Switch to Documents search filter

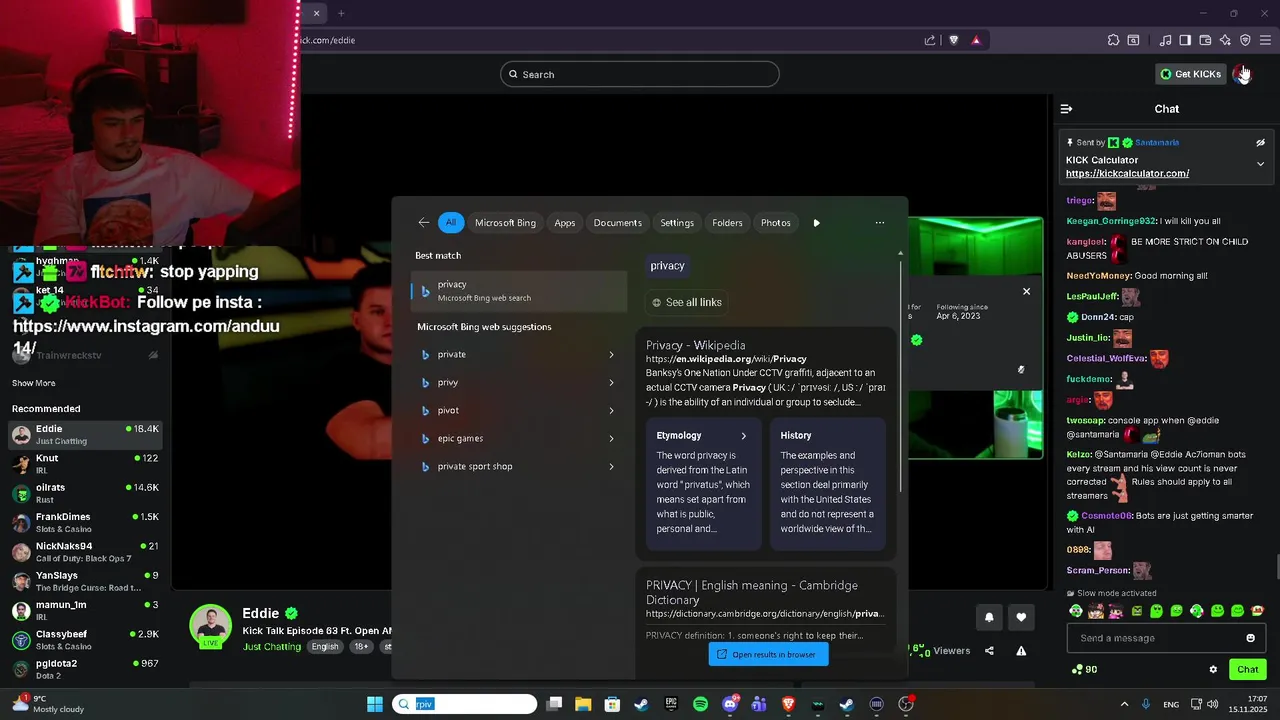pyautogui.click(x=618, y=223)
